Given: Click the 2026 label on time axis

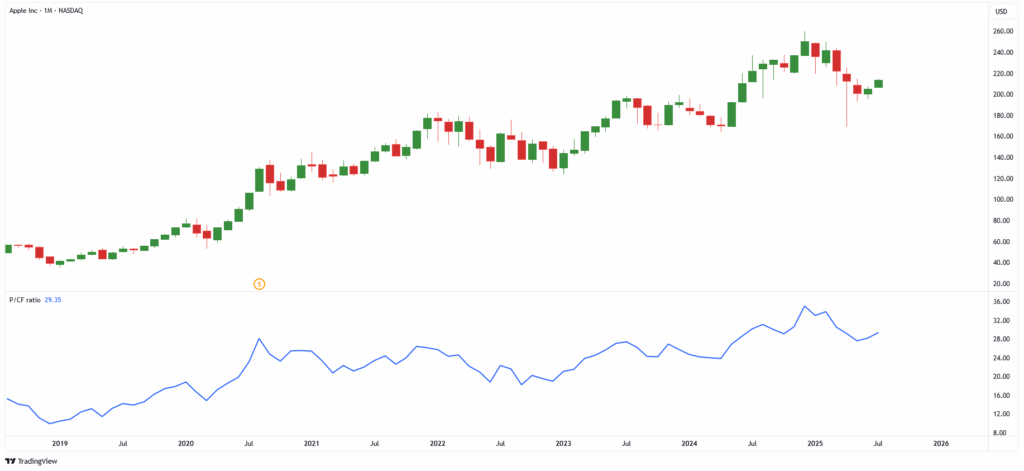Looking at the screenshot, I should pos(941,442).
